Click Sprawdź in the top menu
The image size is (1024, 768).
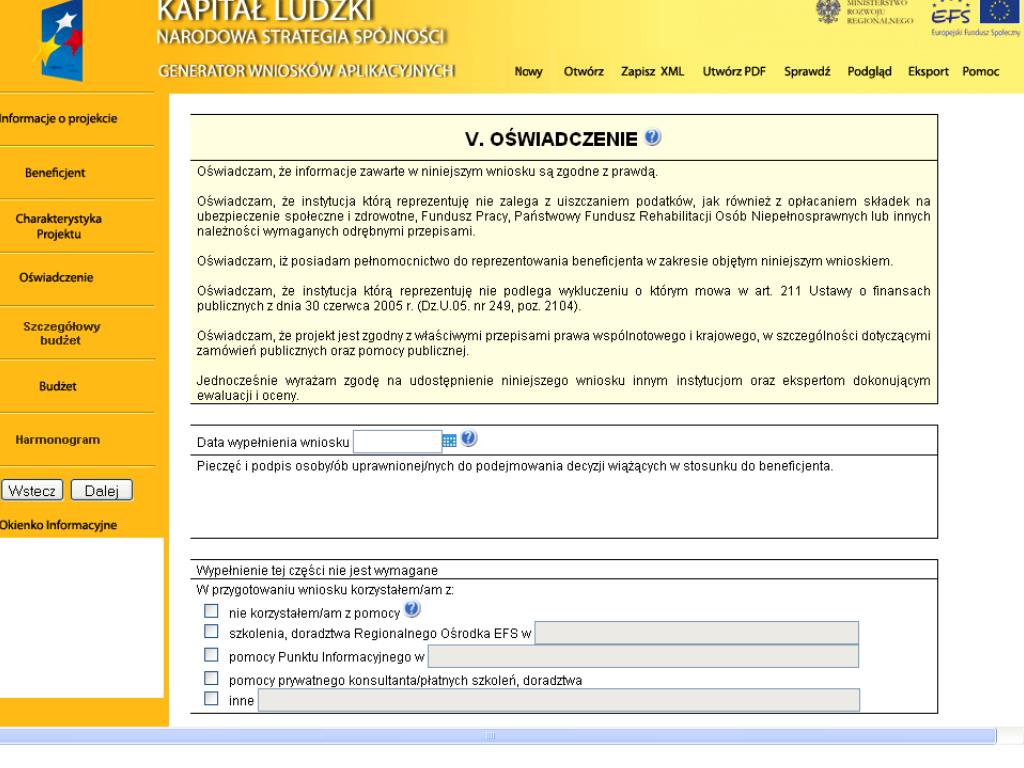[807, 72]
